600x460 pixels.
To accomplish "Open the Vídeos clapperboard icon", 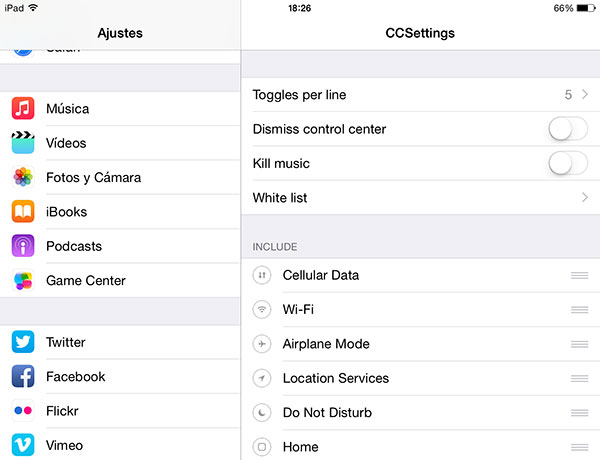I will tap(23, 143).
